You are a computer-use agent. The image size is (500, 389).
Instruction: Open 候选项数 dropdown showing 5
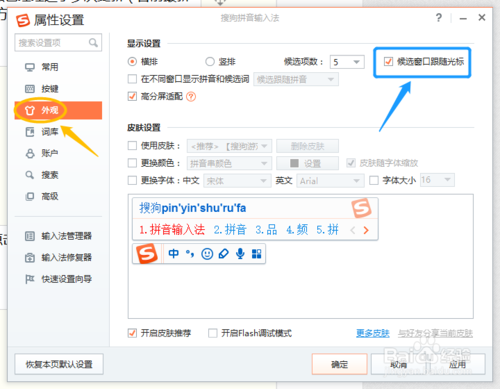coord(347,62)
